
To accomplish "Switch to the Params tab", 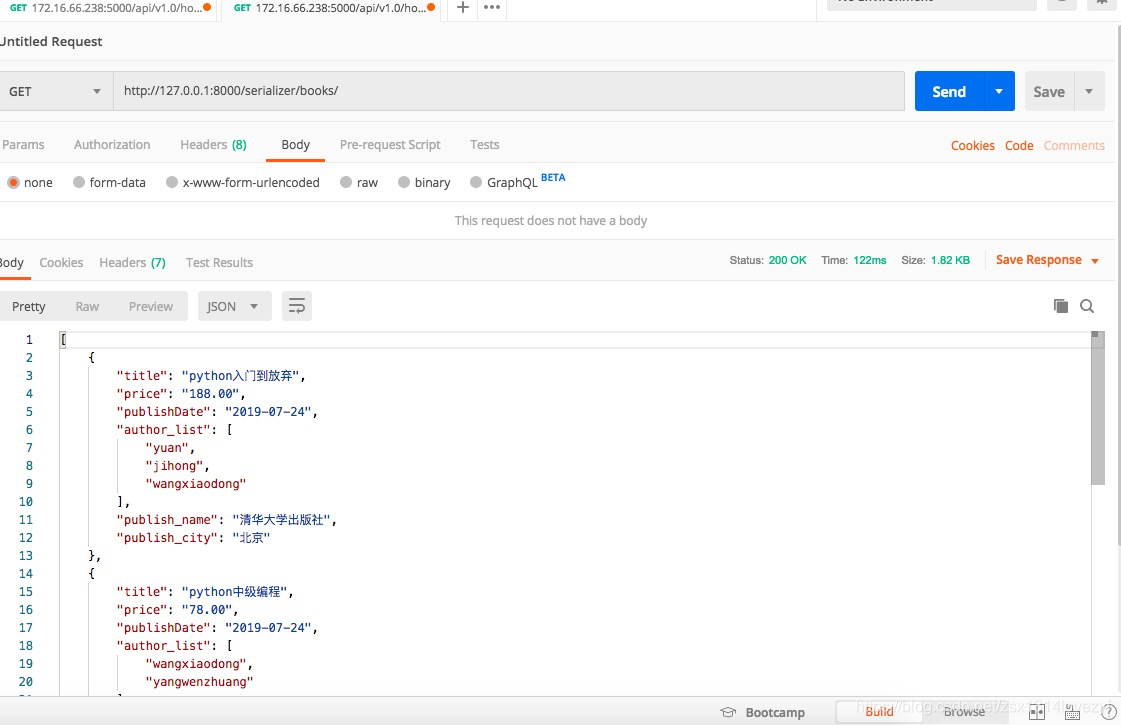I will point(23,144).
